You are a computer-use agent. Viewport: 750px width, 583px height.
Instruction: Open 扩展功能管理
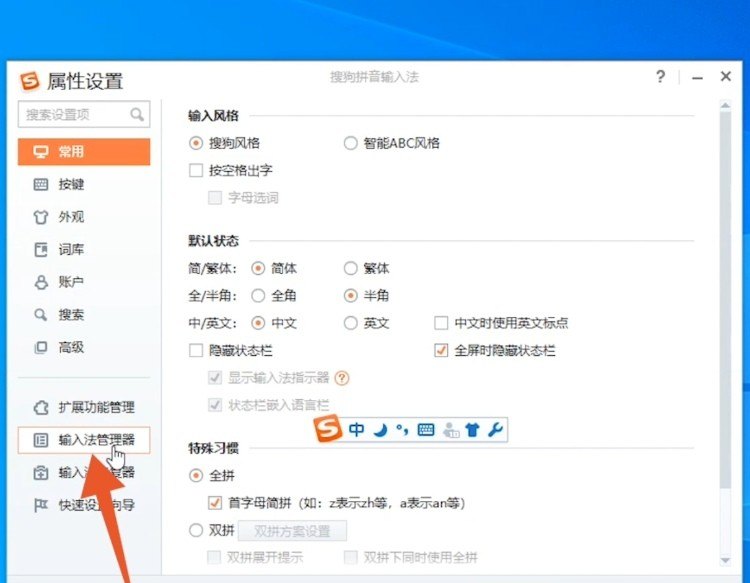84,407
